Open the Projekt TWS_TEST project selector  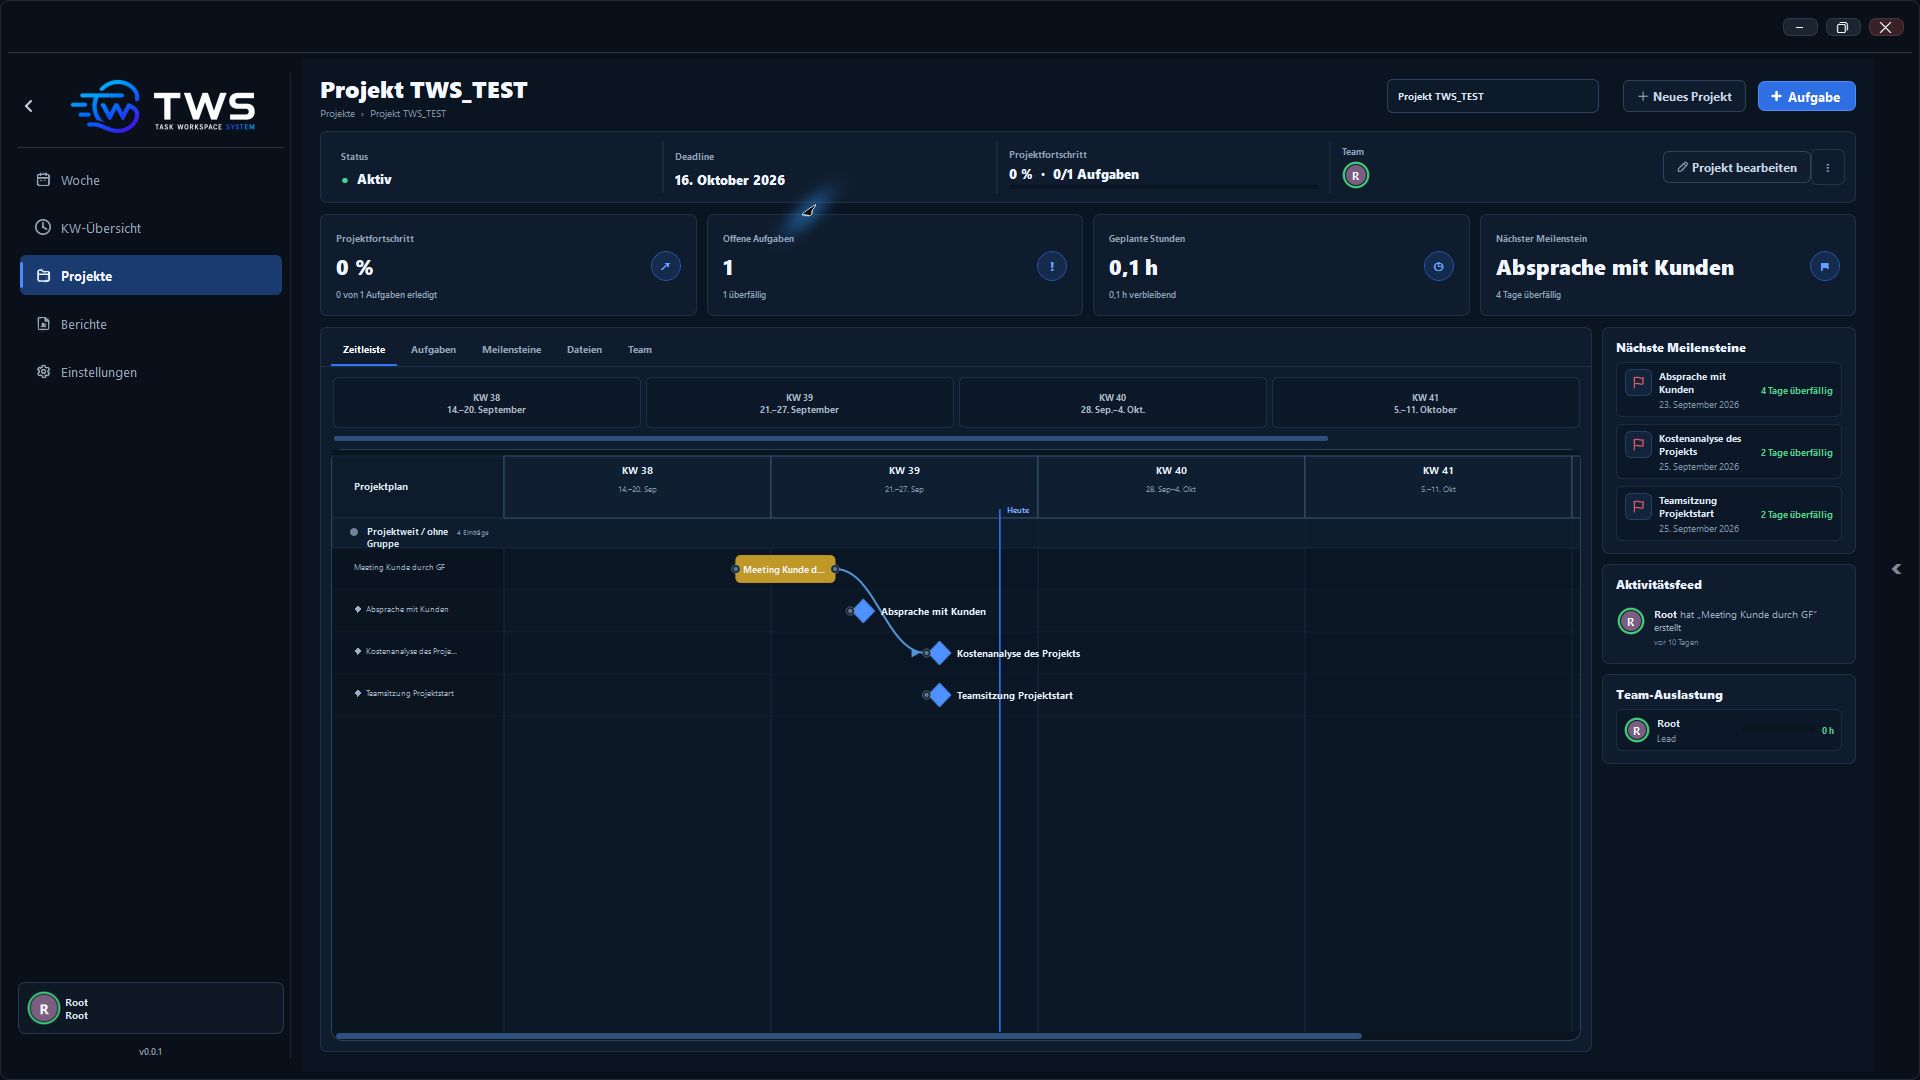pyautogui.click(x=1492, y=97)
